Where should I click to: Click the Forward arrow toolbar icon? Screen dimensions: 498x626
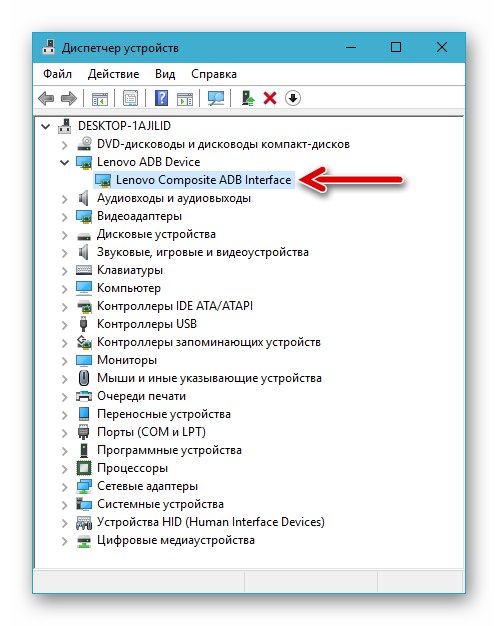[69, 98]
